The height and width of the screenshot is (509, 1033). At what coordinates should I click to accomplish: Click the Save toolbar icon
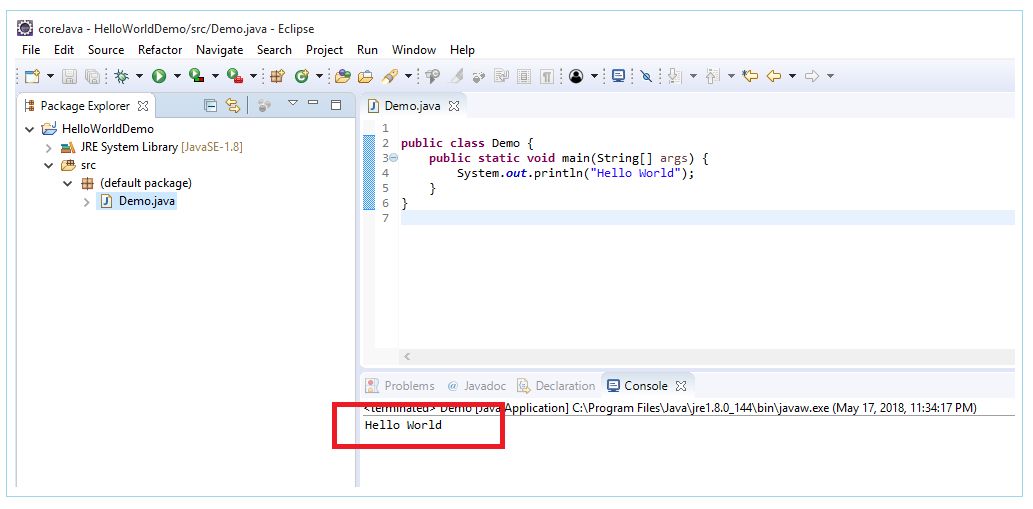69,76
